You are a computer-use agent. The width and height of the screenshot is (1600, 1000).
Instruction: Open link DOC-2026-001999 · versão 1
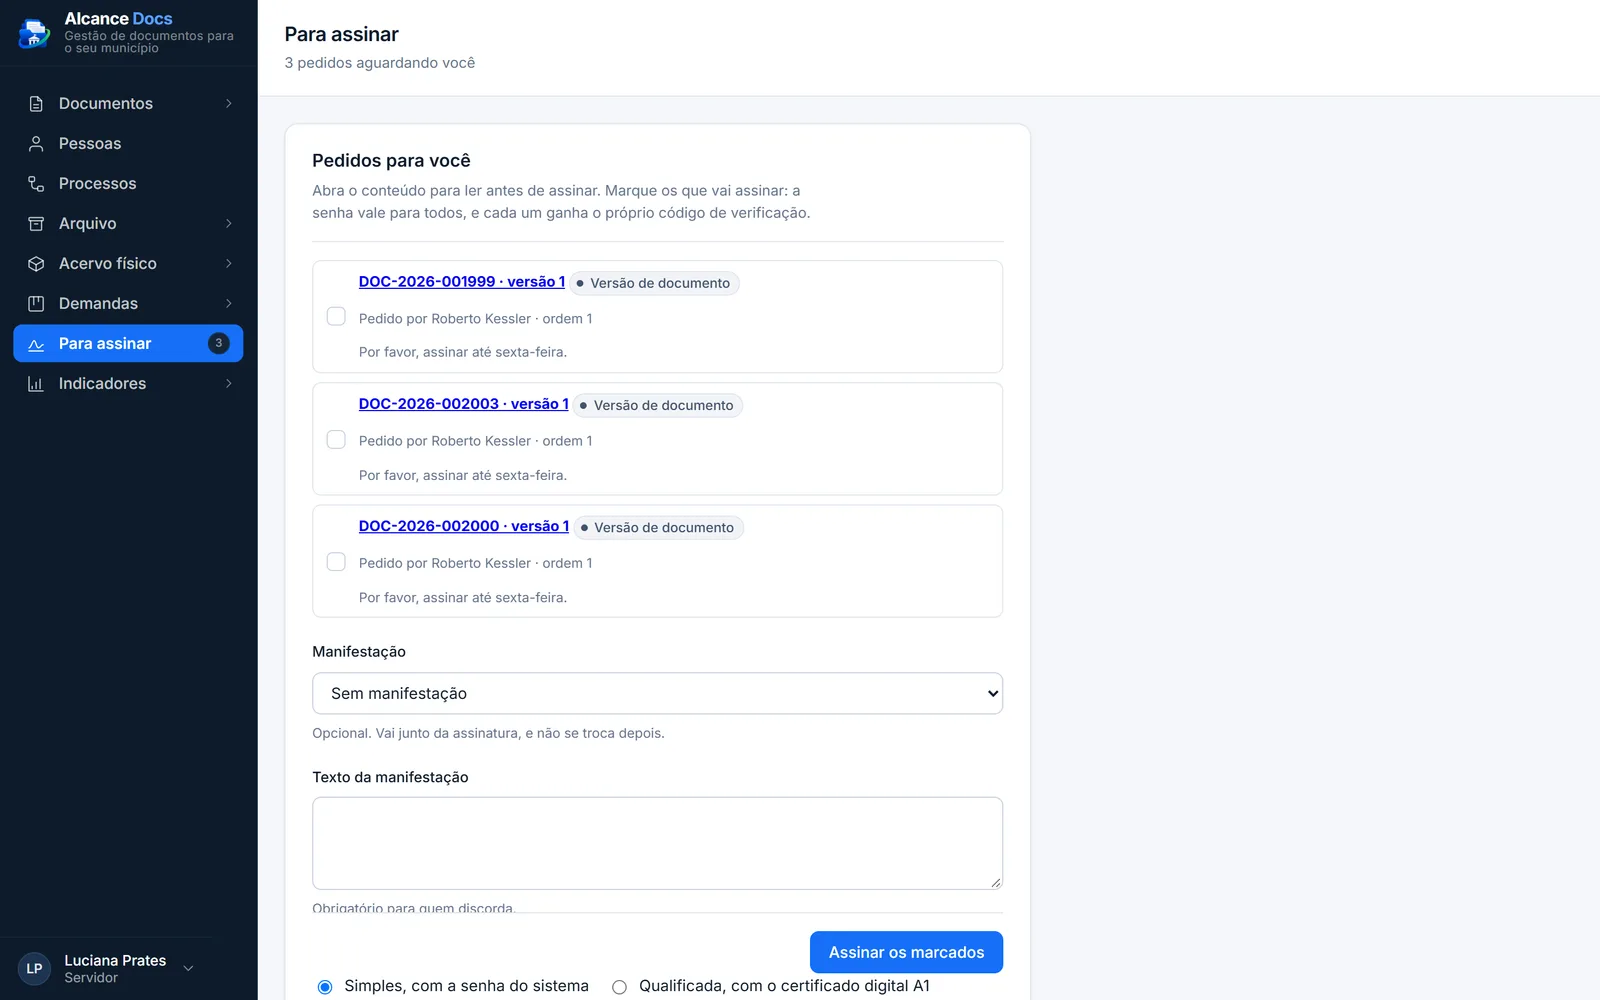pyautogui.click(x=462, y=282)
